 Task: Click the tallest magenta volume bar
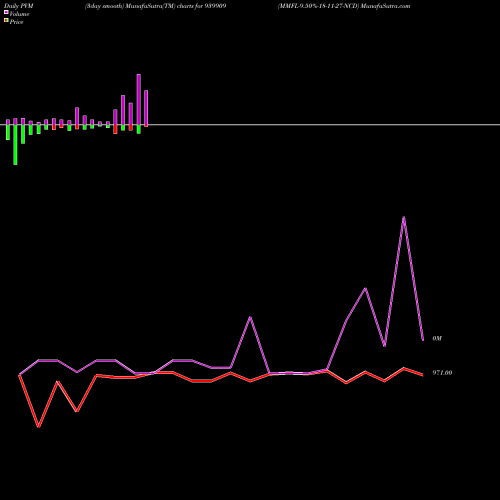point(139,99)
